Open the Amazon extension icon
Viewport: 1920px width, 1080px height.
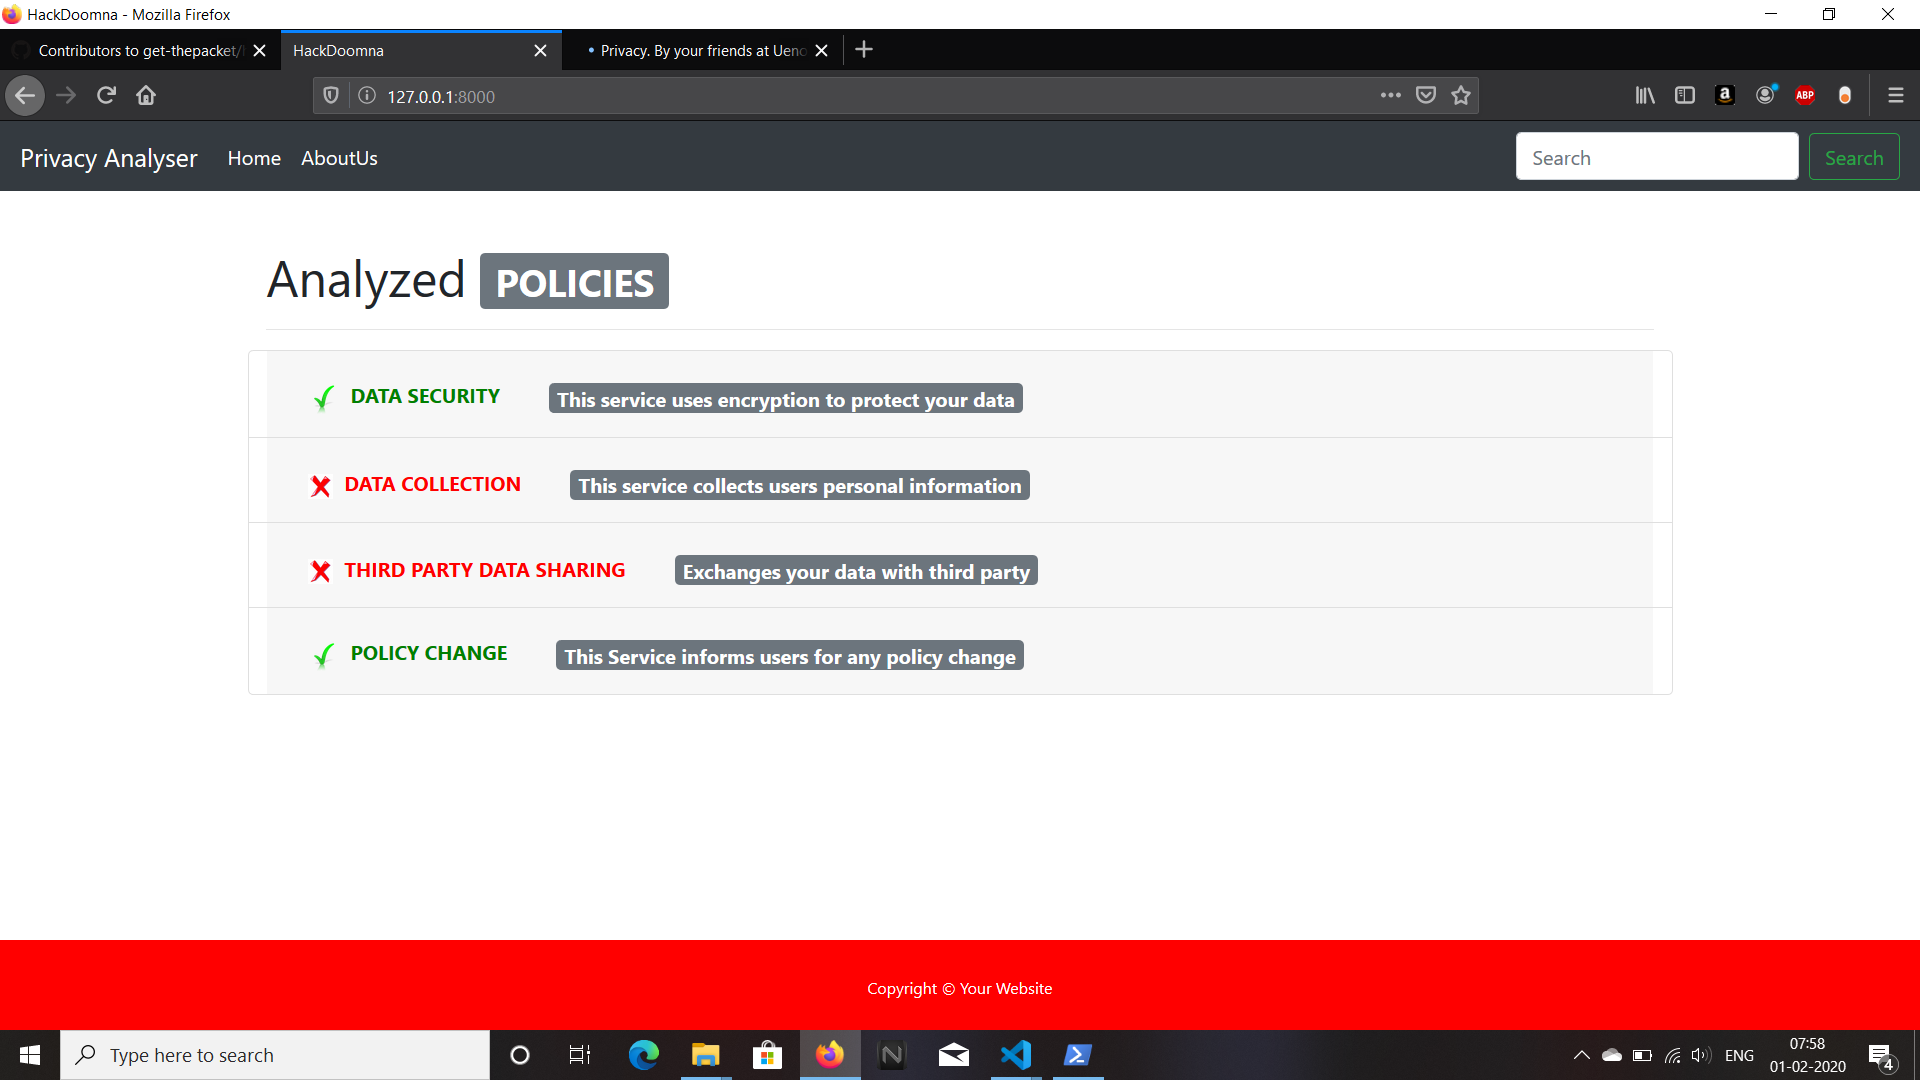[1725, 95]
